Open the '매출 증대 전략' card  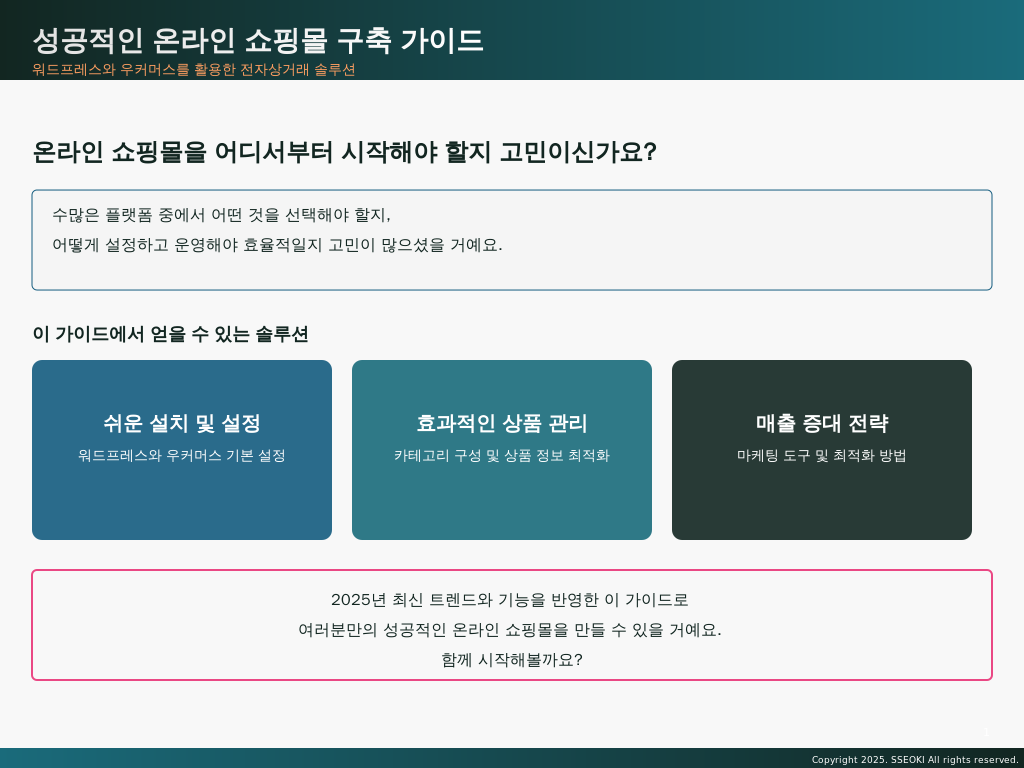(x=822, y=450)
